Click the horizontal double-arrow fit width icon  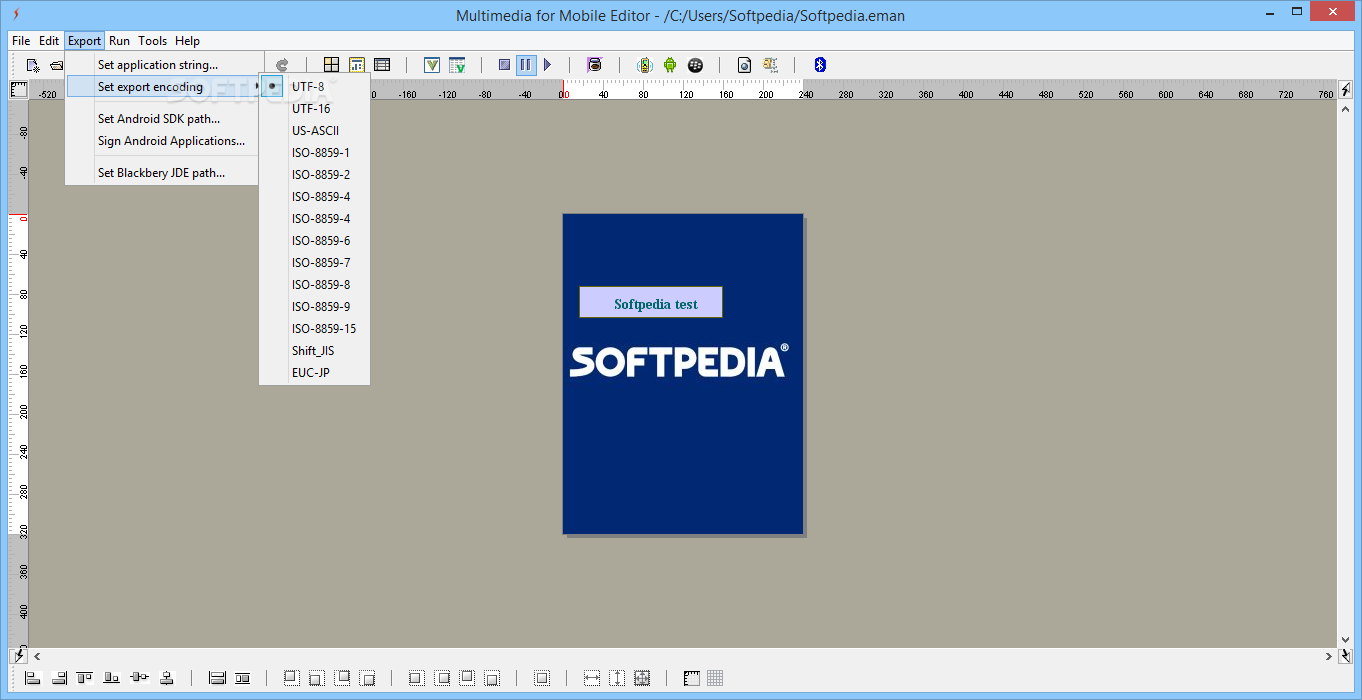coord(592,678)
